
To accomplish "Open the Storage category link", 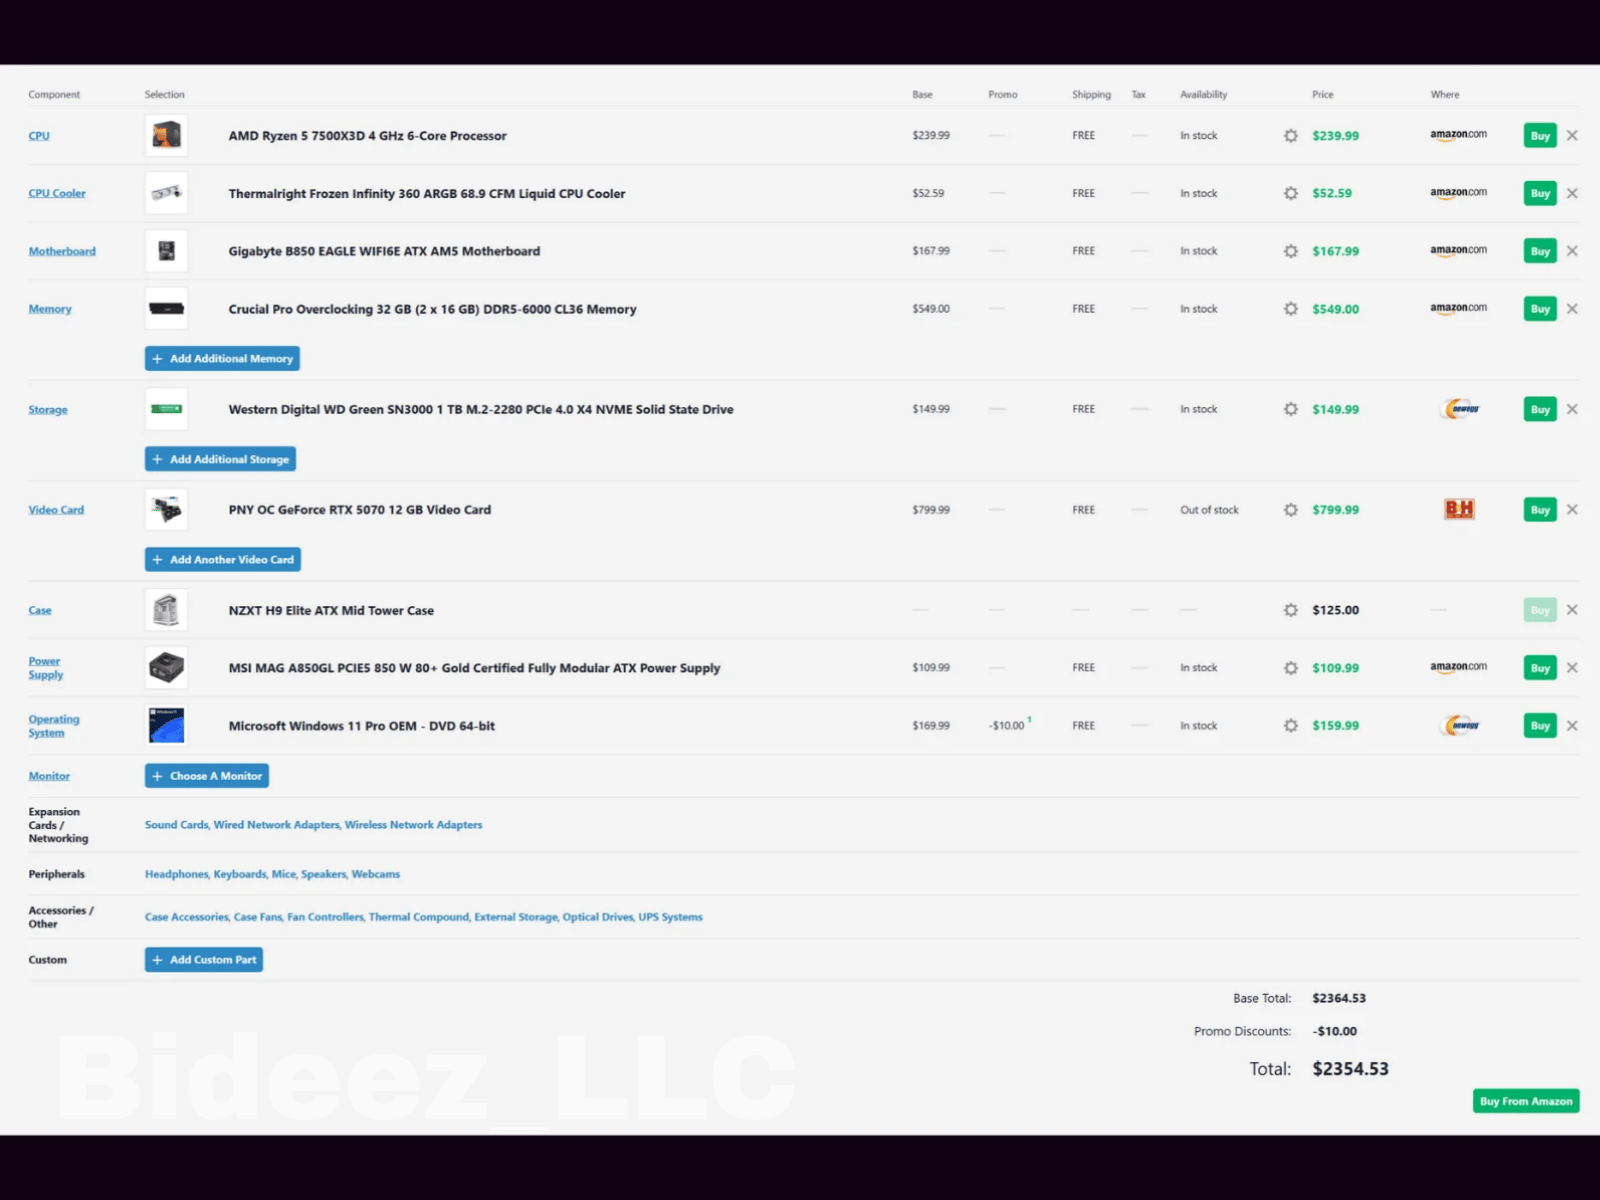I will pos(48,410).
